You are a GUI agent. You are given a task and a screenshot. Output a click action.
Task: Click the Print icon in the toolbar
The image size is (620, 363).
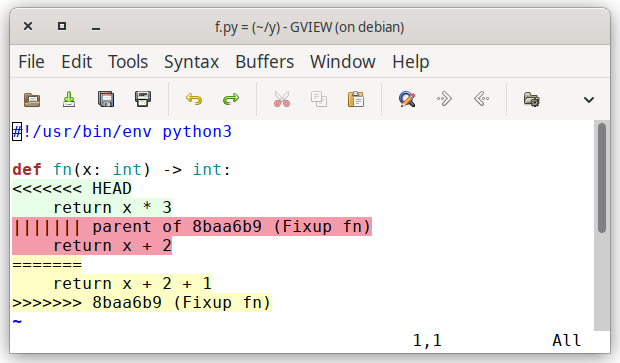tap(143, 99)
